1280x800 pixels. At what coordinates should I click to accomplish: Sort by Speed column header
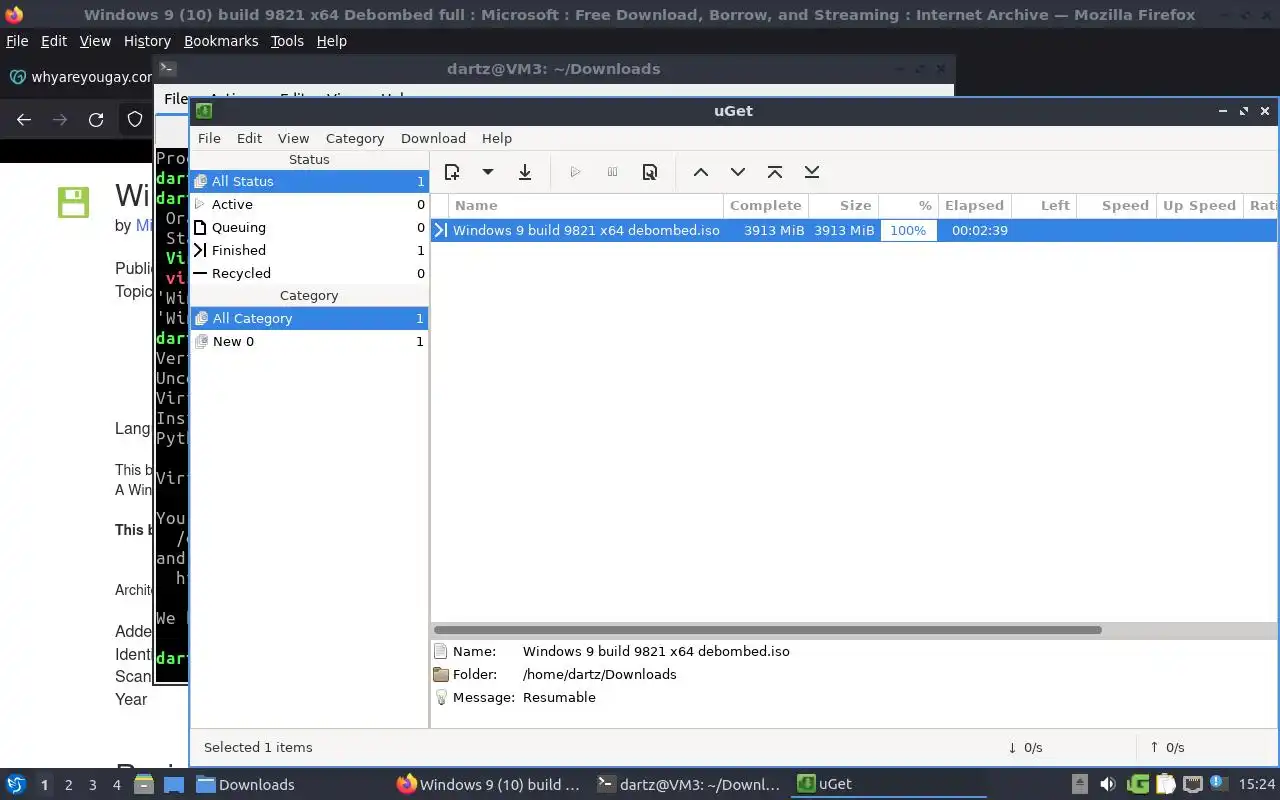[x=1116, y=205]
